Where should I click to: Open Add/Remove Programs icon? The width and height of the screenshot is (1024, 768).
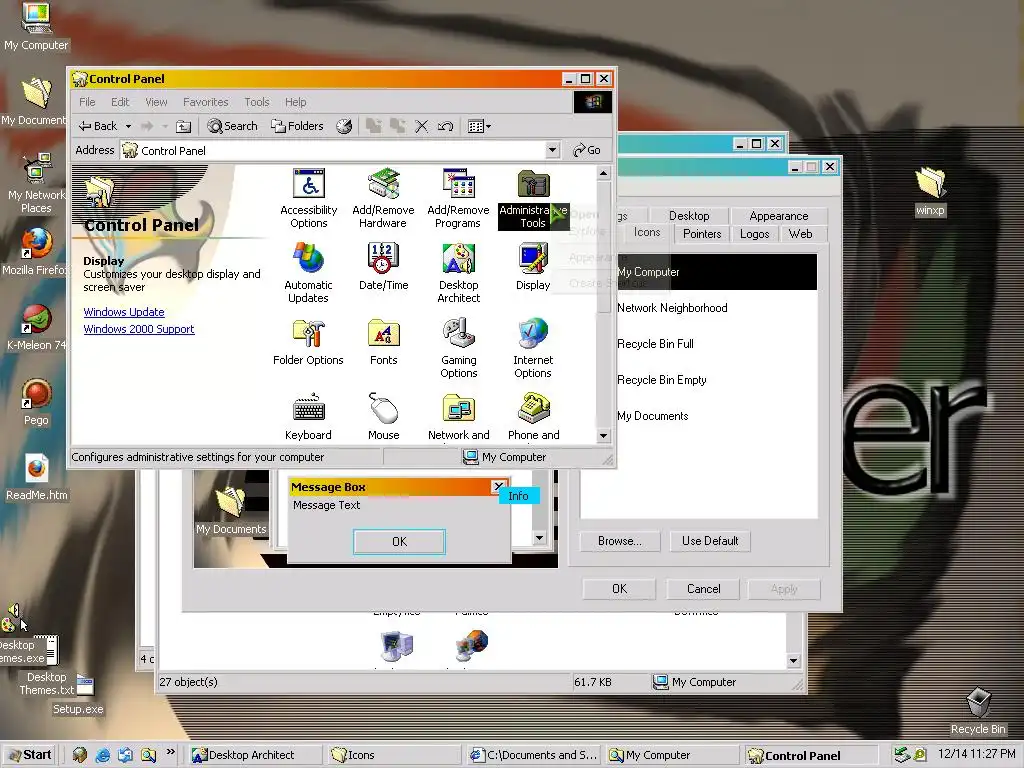[x=458, y=199]
